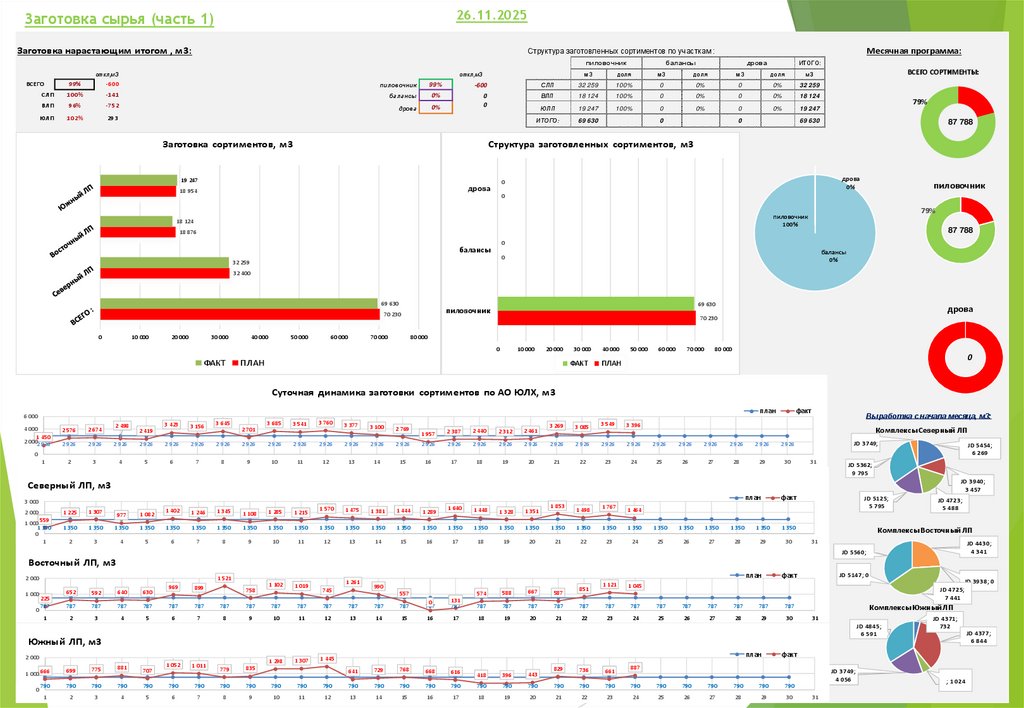Select the green пиловочник 99% cell
This screenshot has width=1024, height=708.
coord(436,85)
